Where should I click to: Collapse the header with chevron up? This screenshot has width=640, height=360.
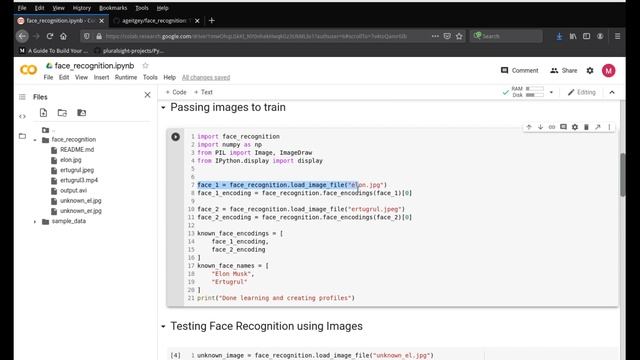coord(612,92)
